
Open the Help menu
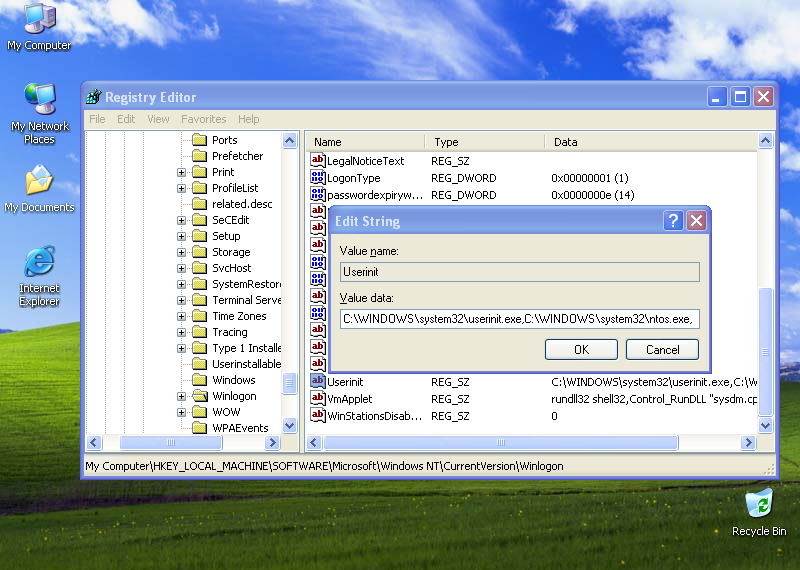248,119
